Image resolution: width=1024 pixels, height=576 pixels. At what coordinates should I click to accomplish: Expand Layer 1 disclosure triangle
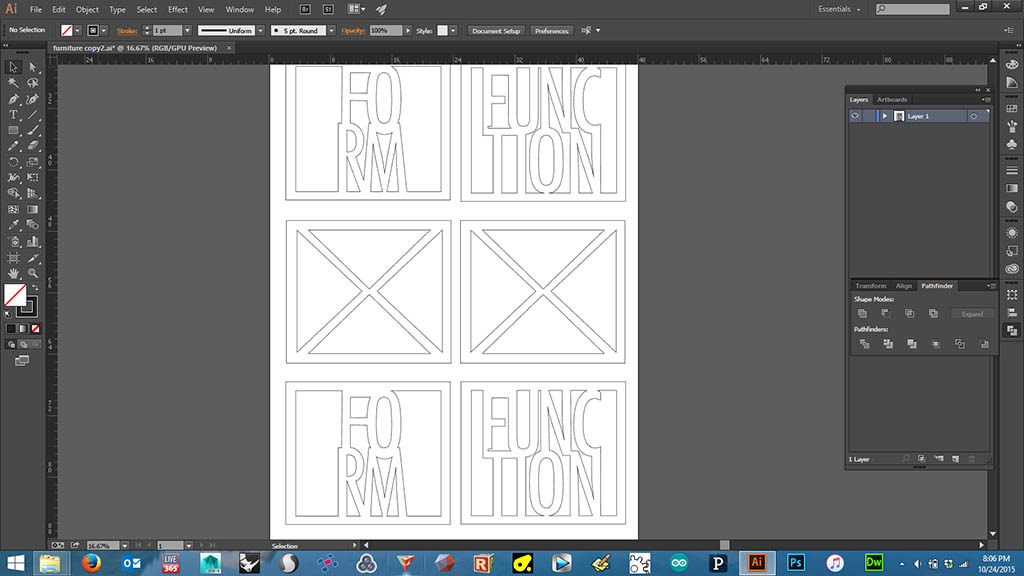(x=885, y=116)
